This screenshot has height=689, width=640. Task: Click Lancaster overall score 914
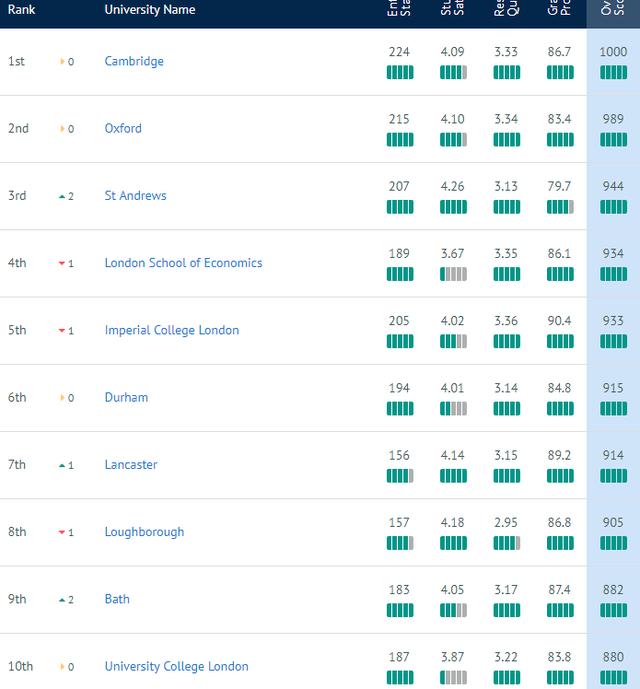613,455
